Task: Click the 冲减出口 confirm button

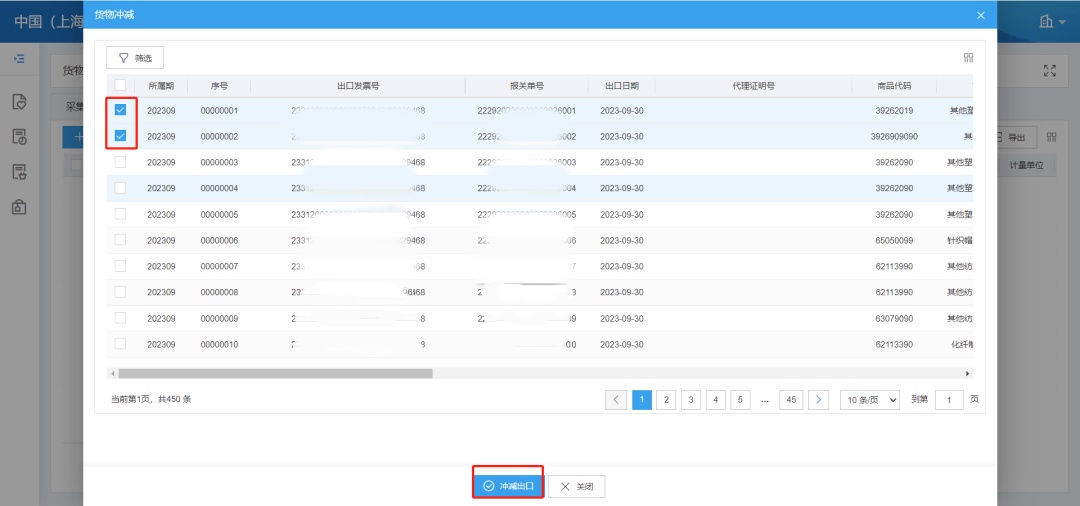Action: (x=508, y=486)
